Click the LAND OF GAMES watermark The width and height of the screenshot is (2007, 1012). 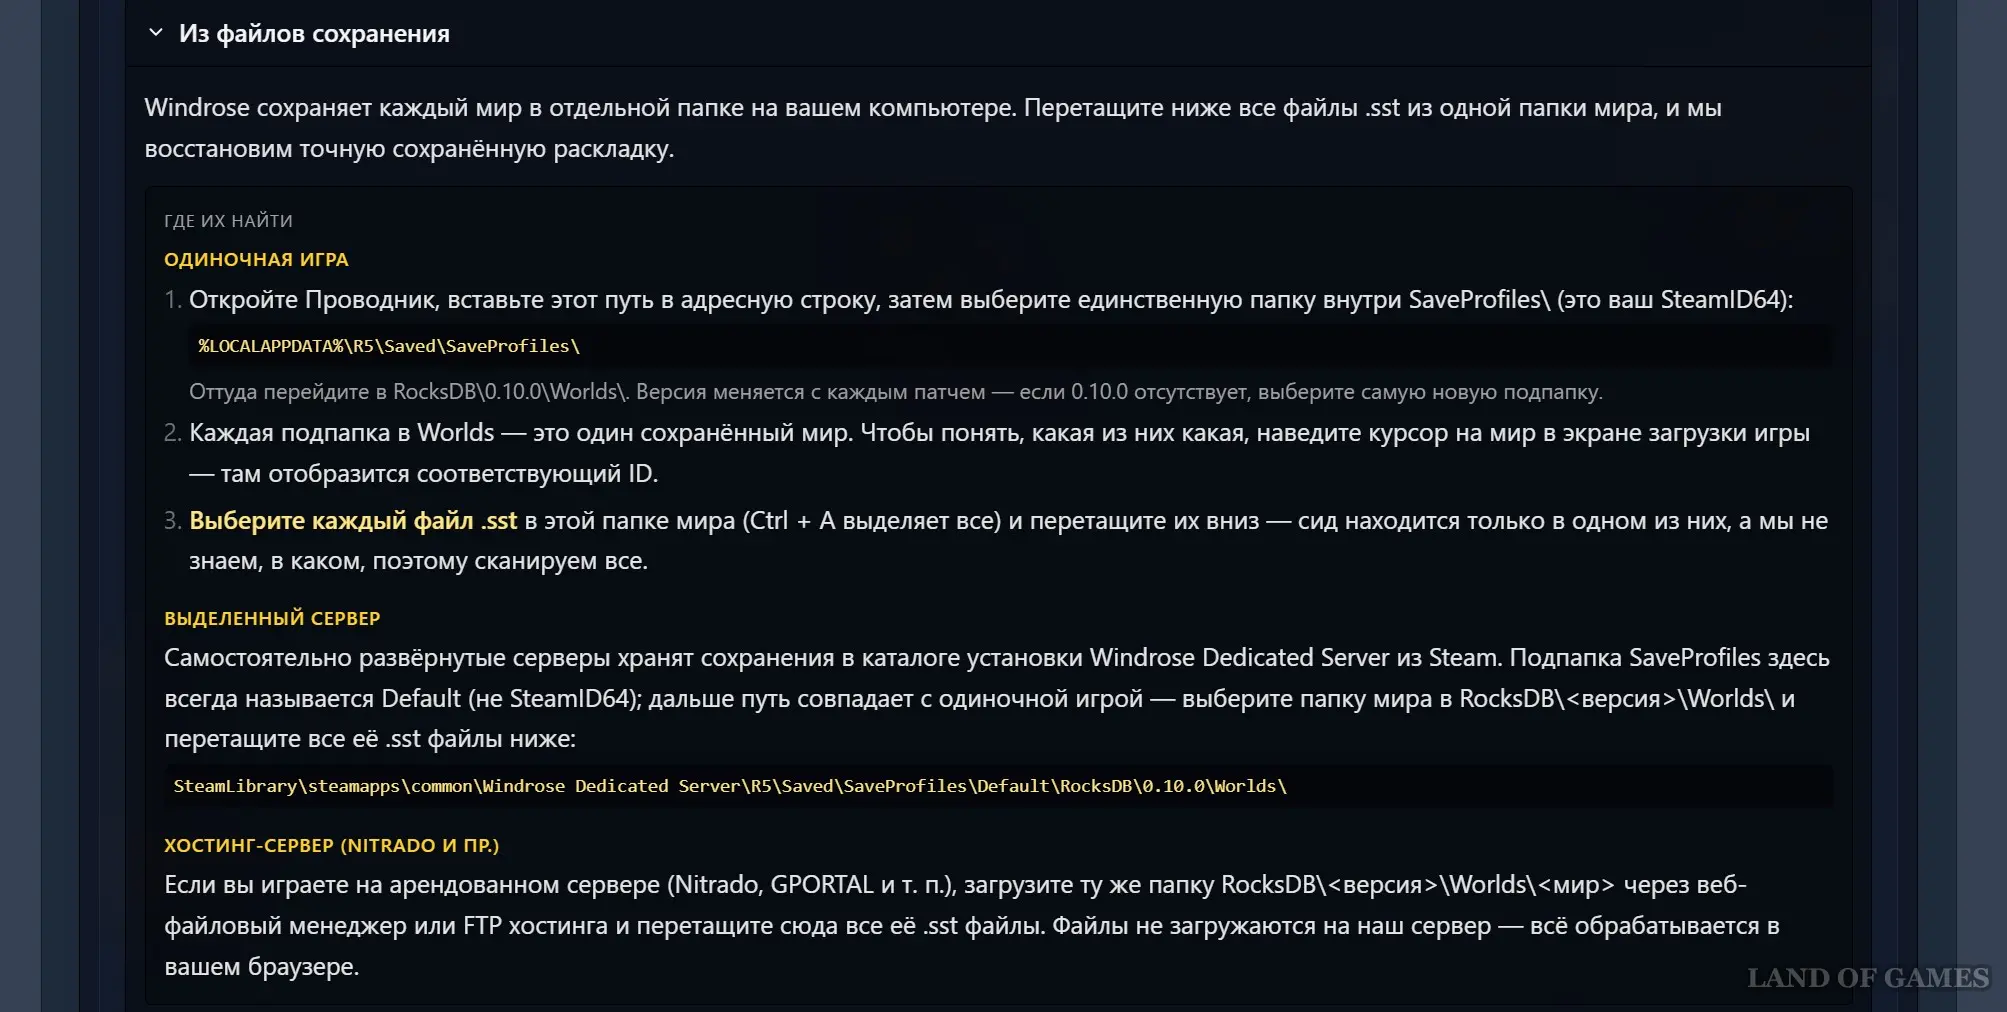(1867, 978)
